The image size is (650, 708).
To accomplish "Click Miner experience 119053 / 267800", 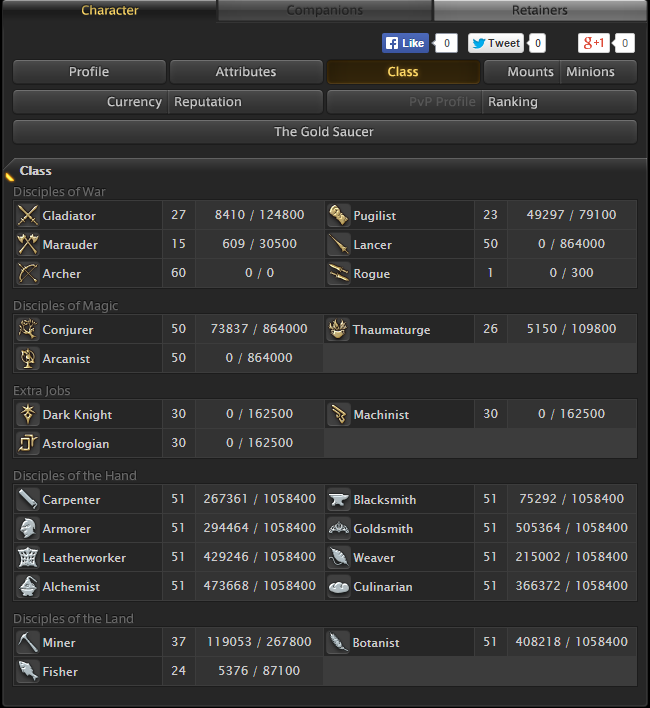I will 259,642.
